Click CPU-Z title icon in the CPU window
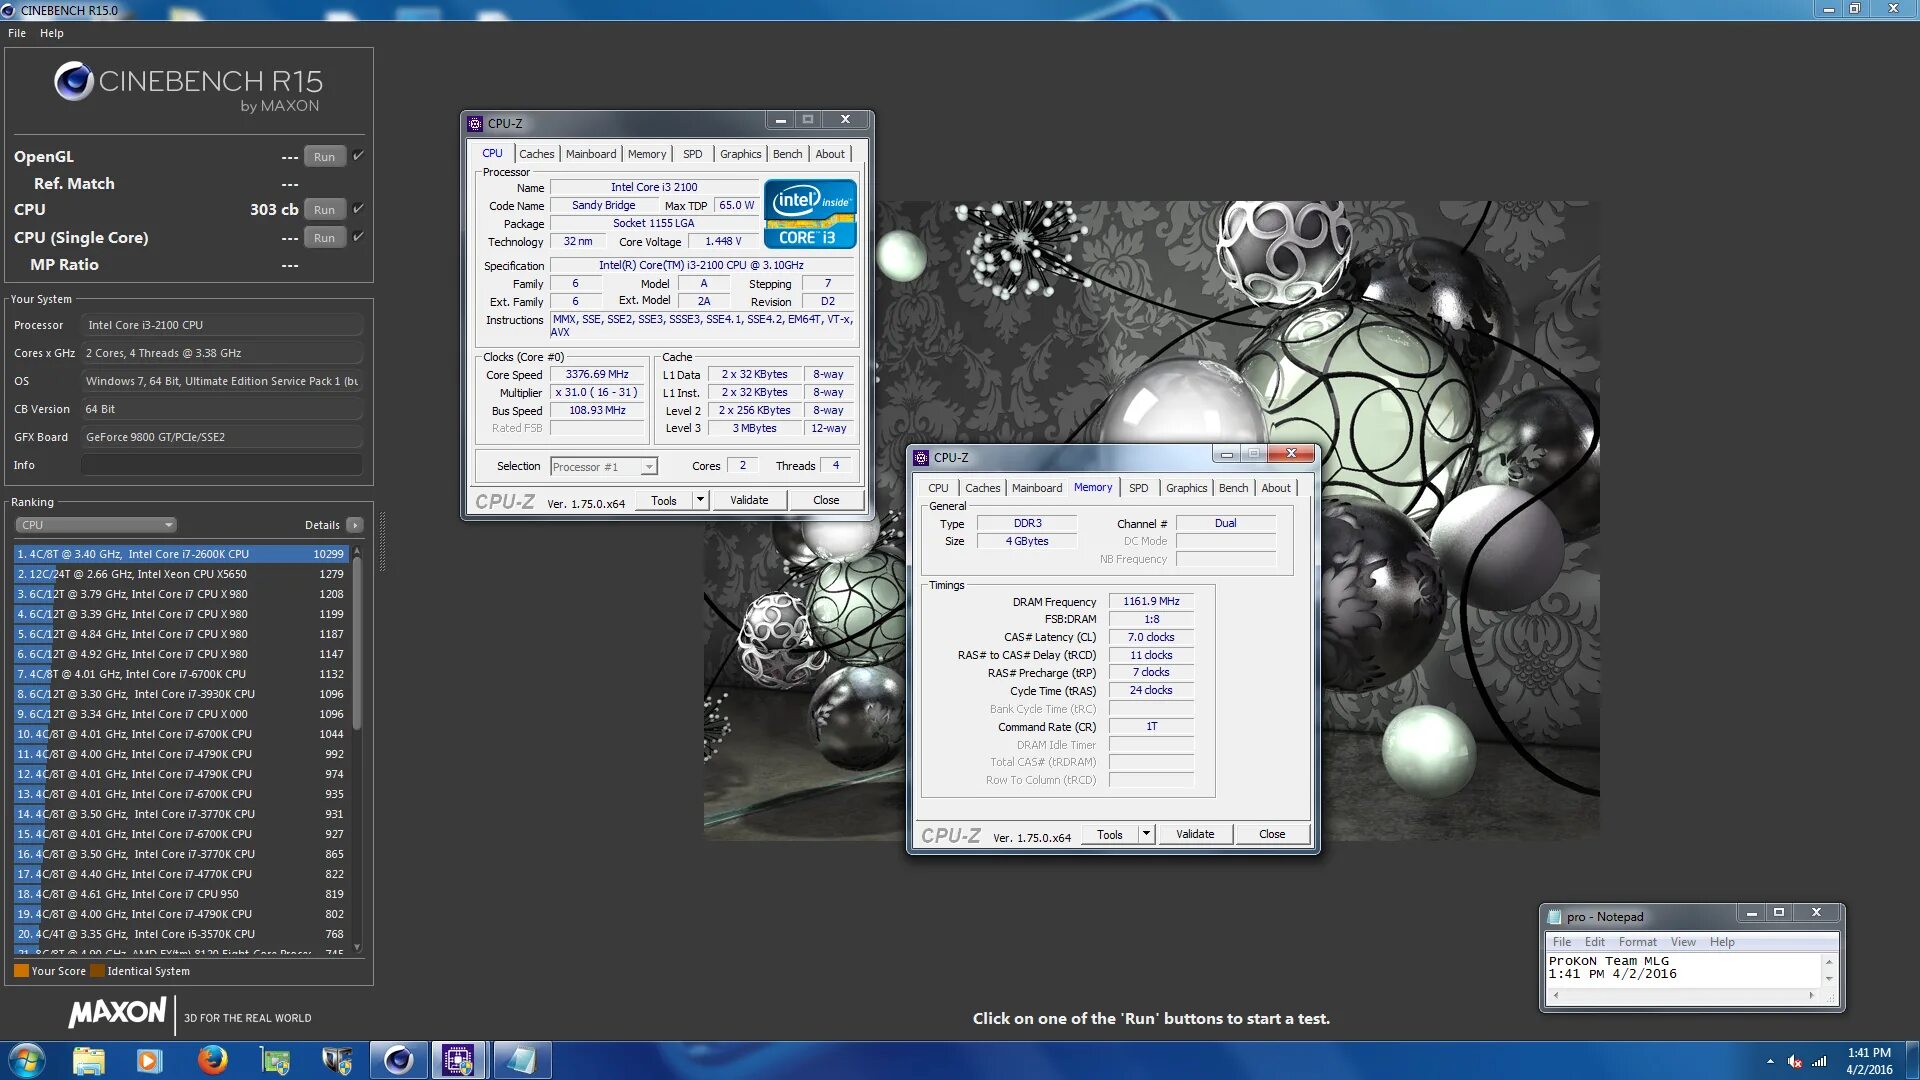The image size is (1920, 1080). (475, 124)
